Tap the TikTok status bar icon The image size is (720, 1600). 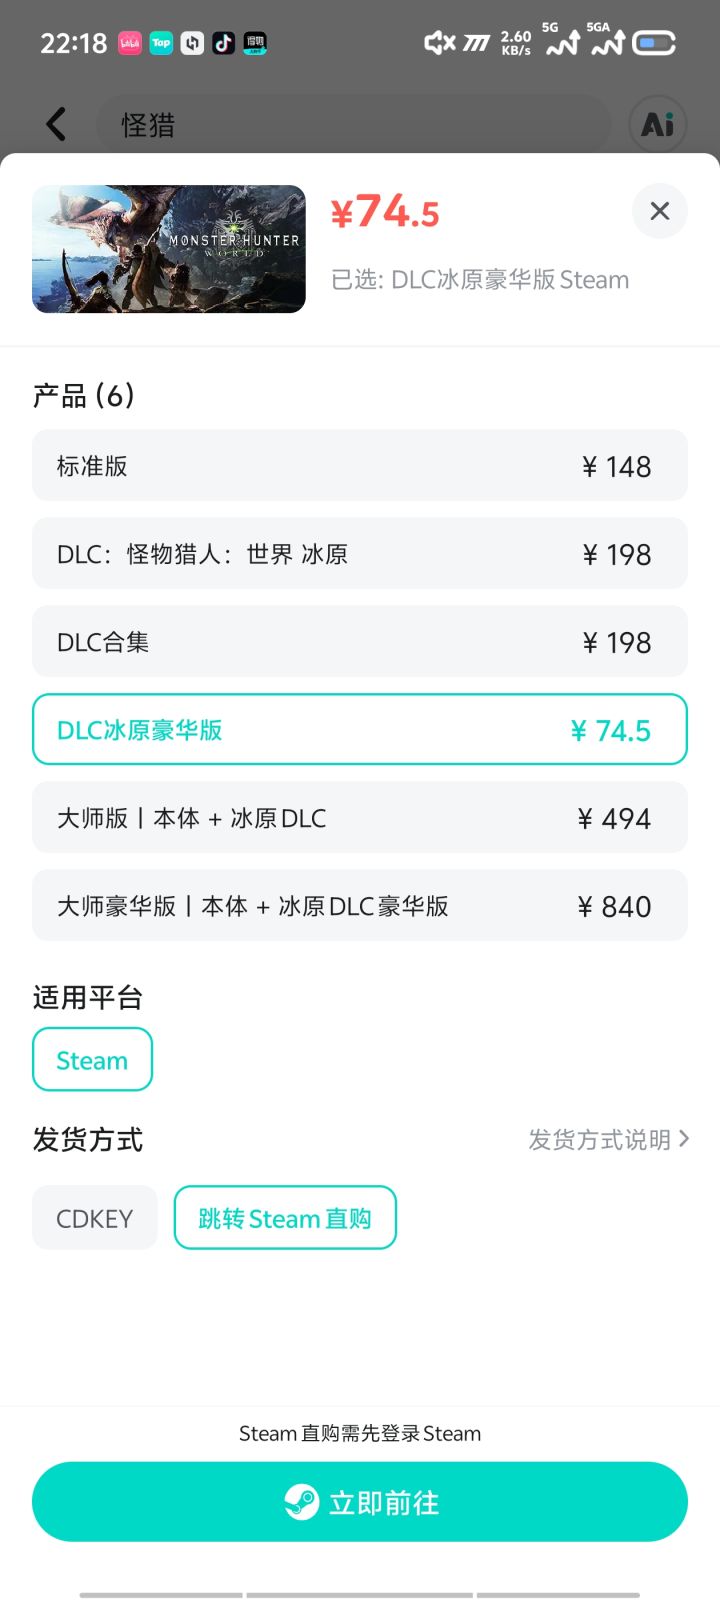[224, 43]
